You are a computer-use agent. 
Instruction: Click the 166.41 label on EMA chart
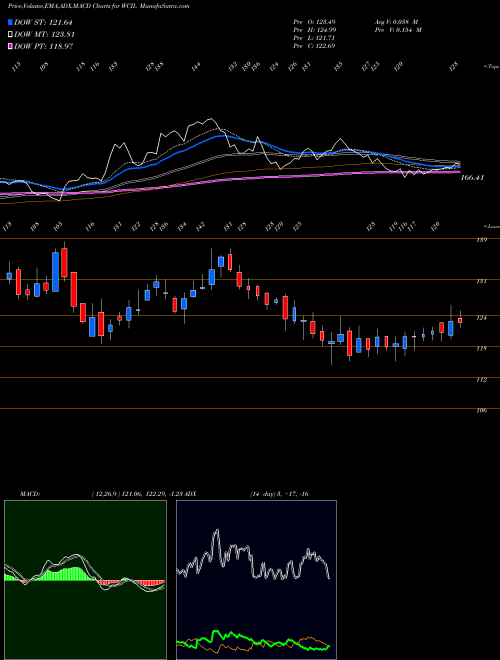(x=472, y=178)
